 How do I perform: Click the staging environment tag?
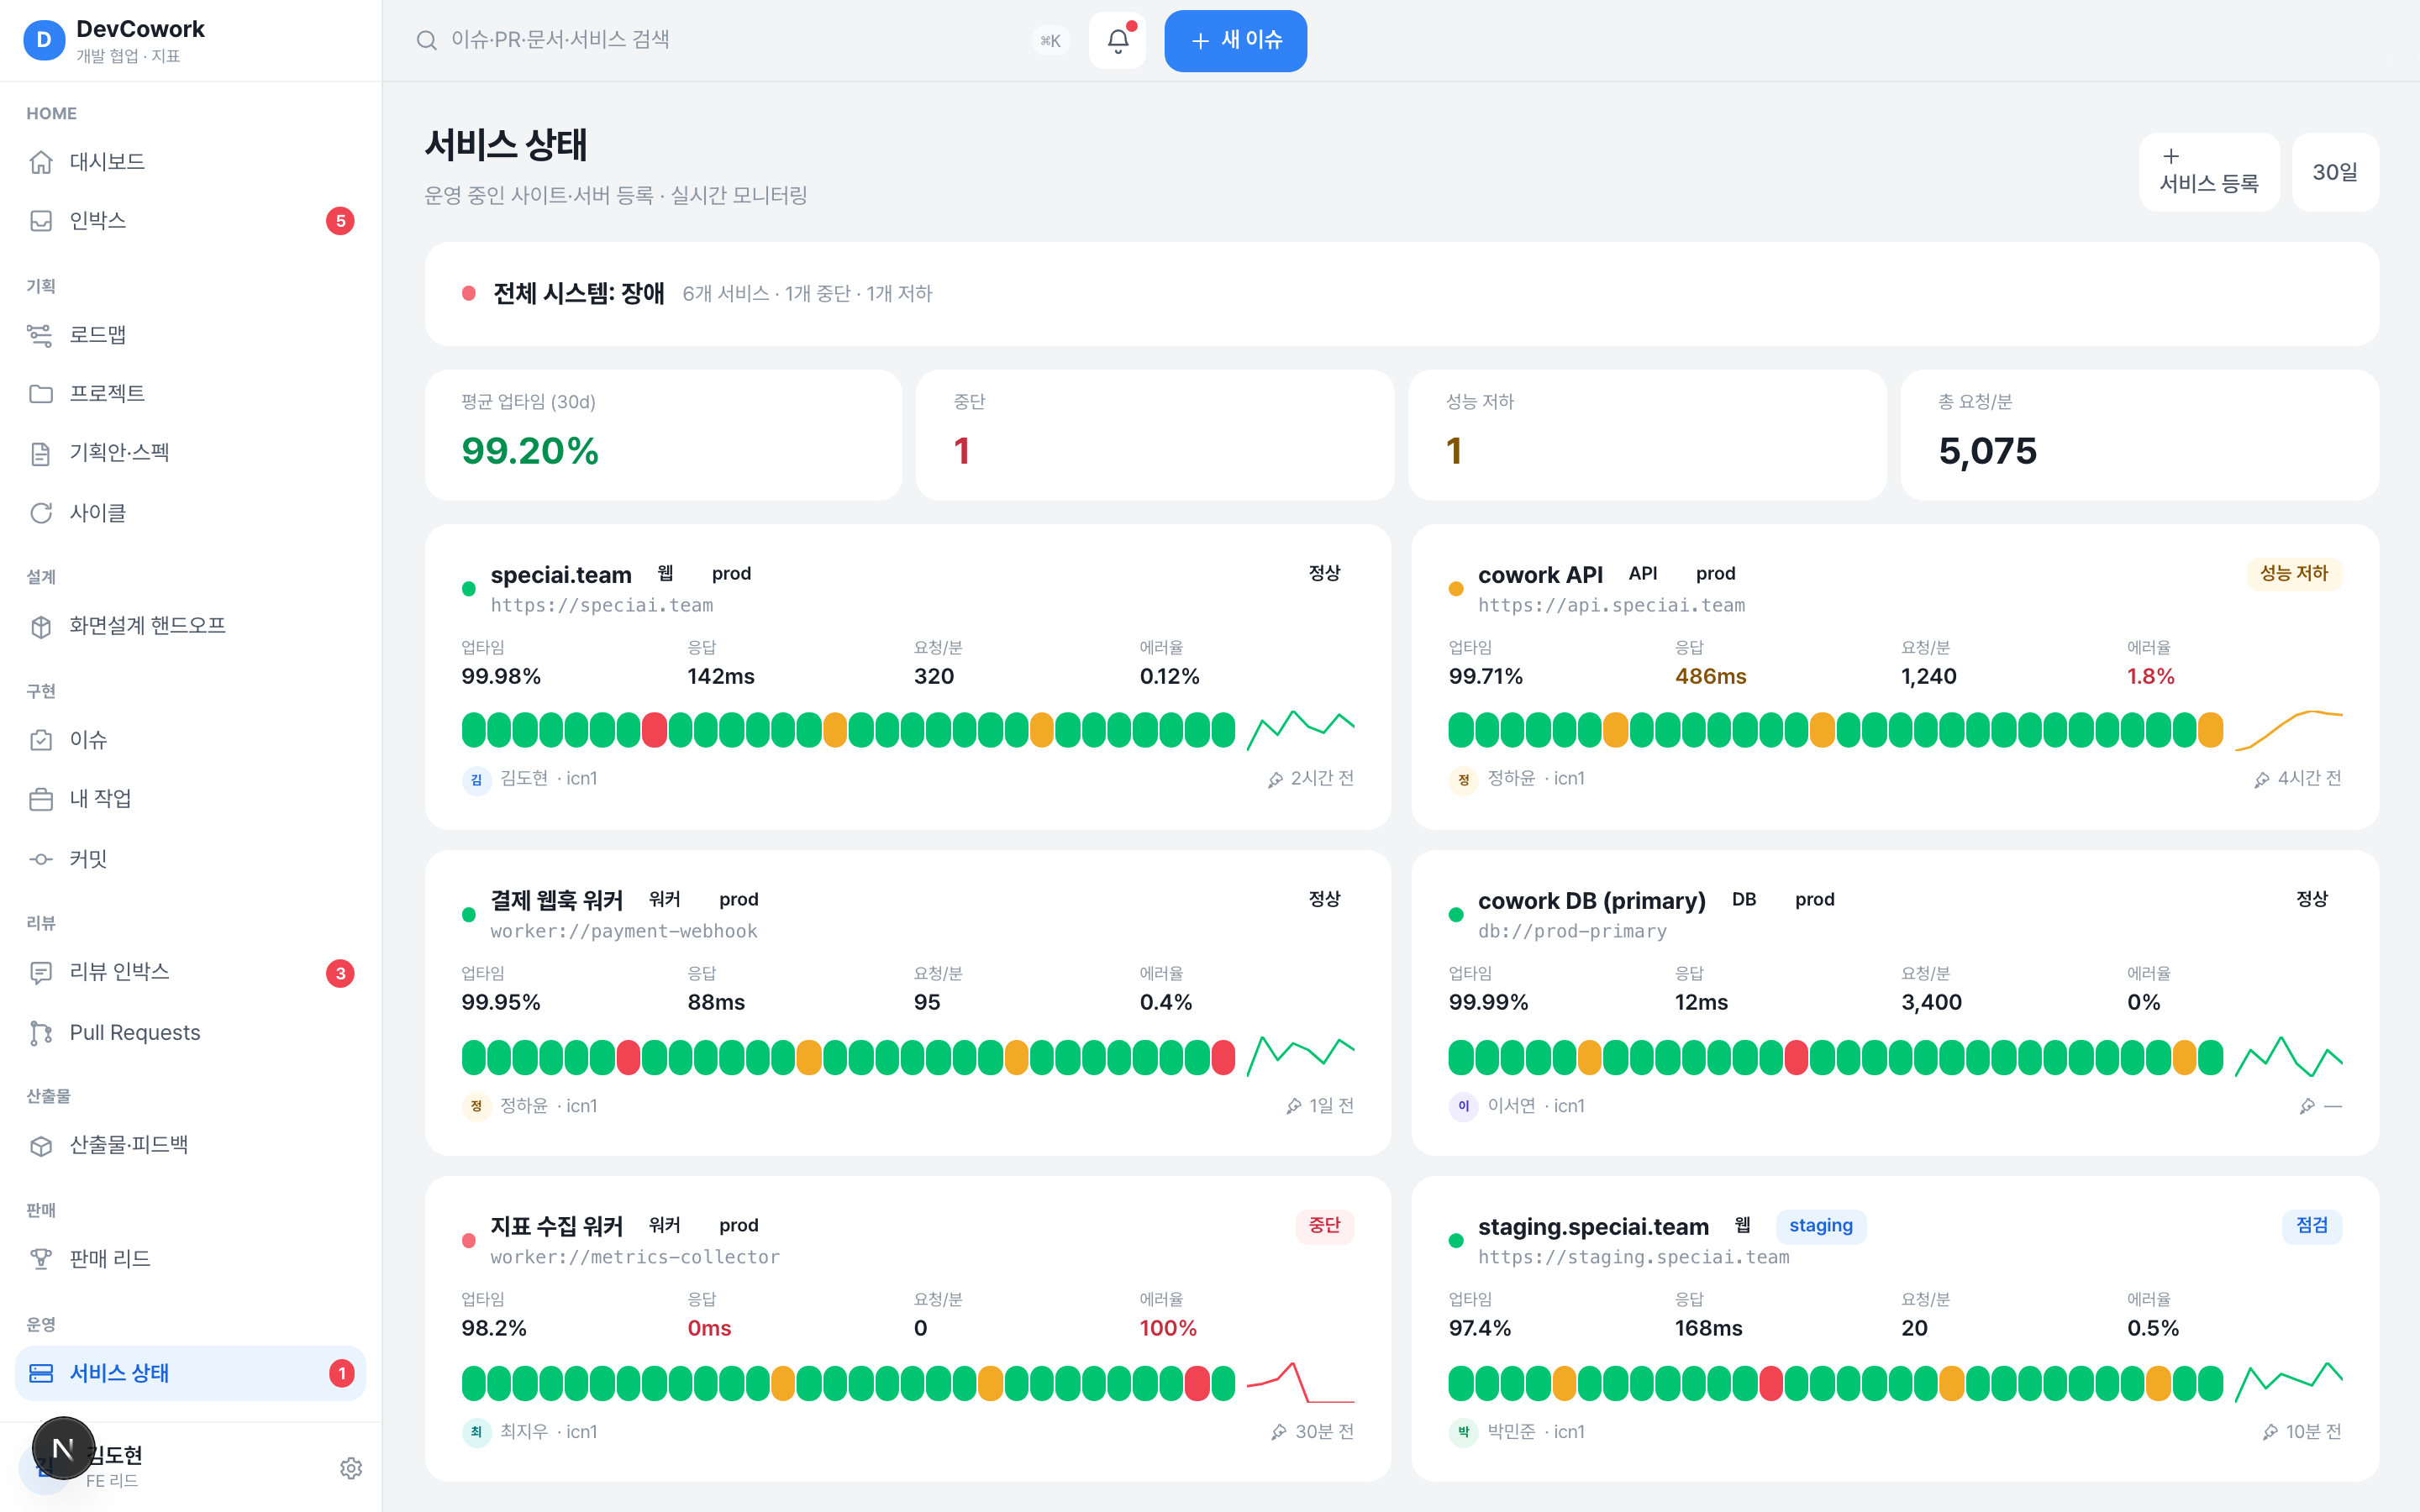point(1820,1225)
